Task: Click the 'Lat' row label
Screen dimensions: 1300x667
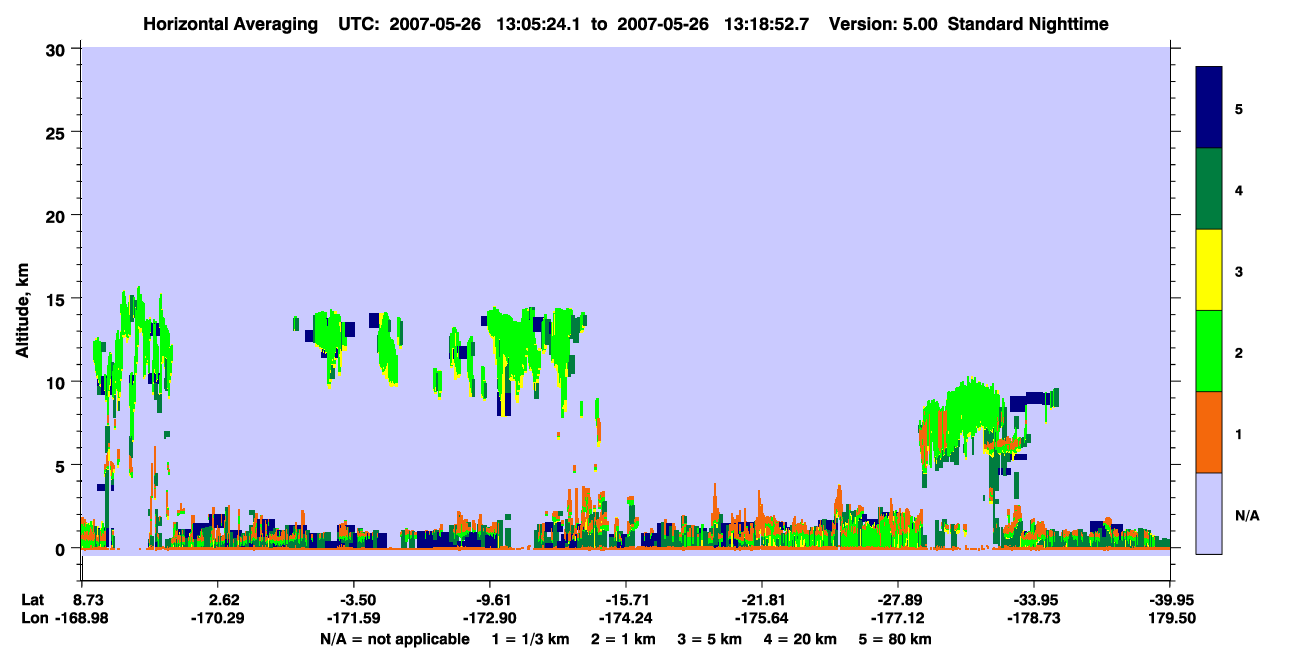Action: tap(32, 600)
